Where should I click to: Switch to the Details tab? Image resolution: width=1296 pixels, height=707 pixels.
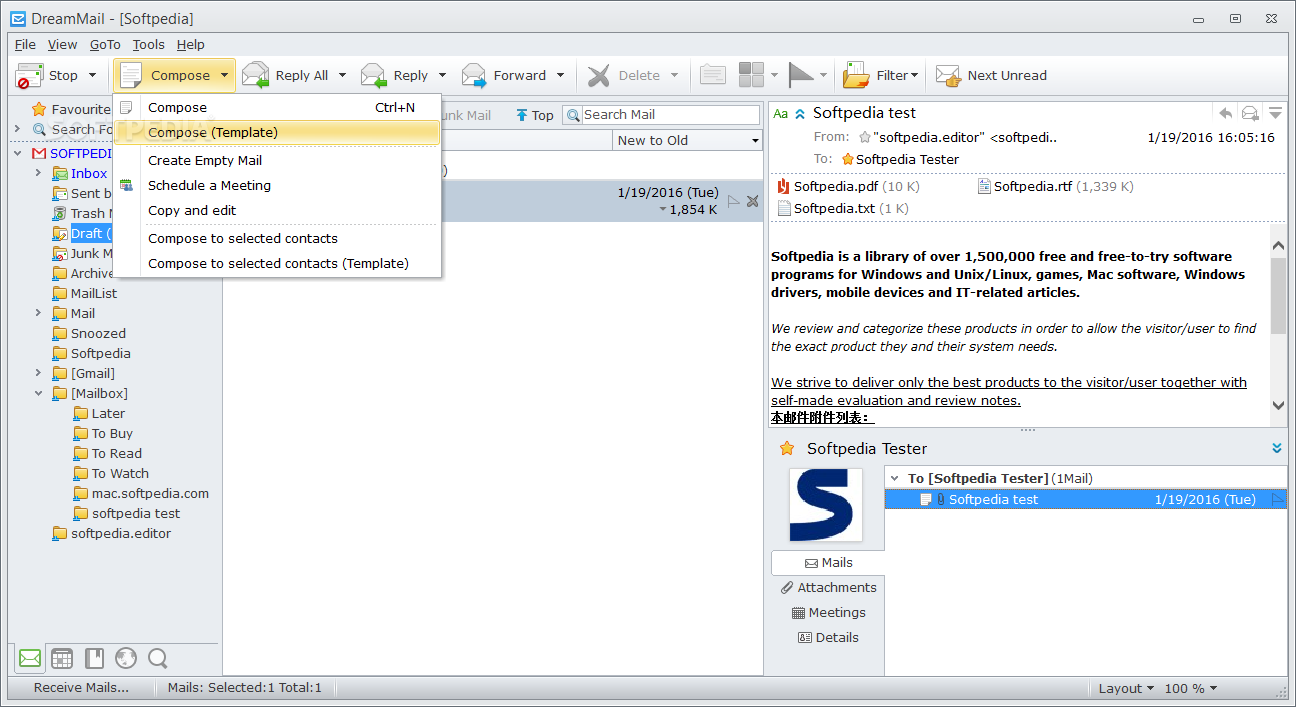[x=827, y=637]
